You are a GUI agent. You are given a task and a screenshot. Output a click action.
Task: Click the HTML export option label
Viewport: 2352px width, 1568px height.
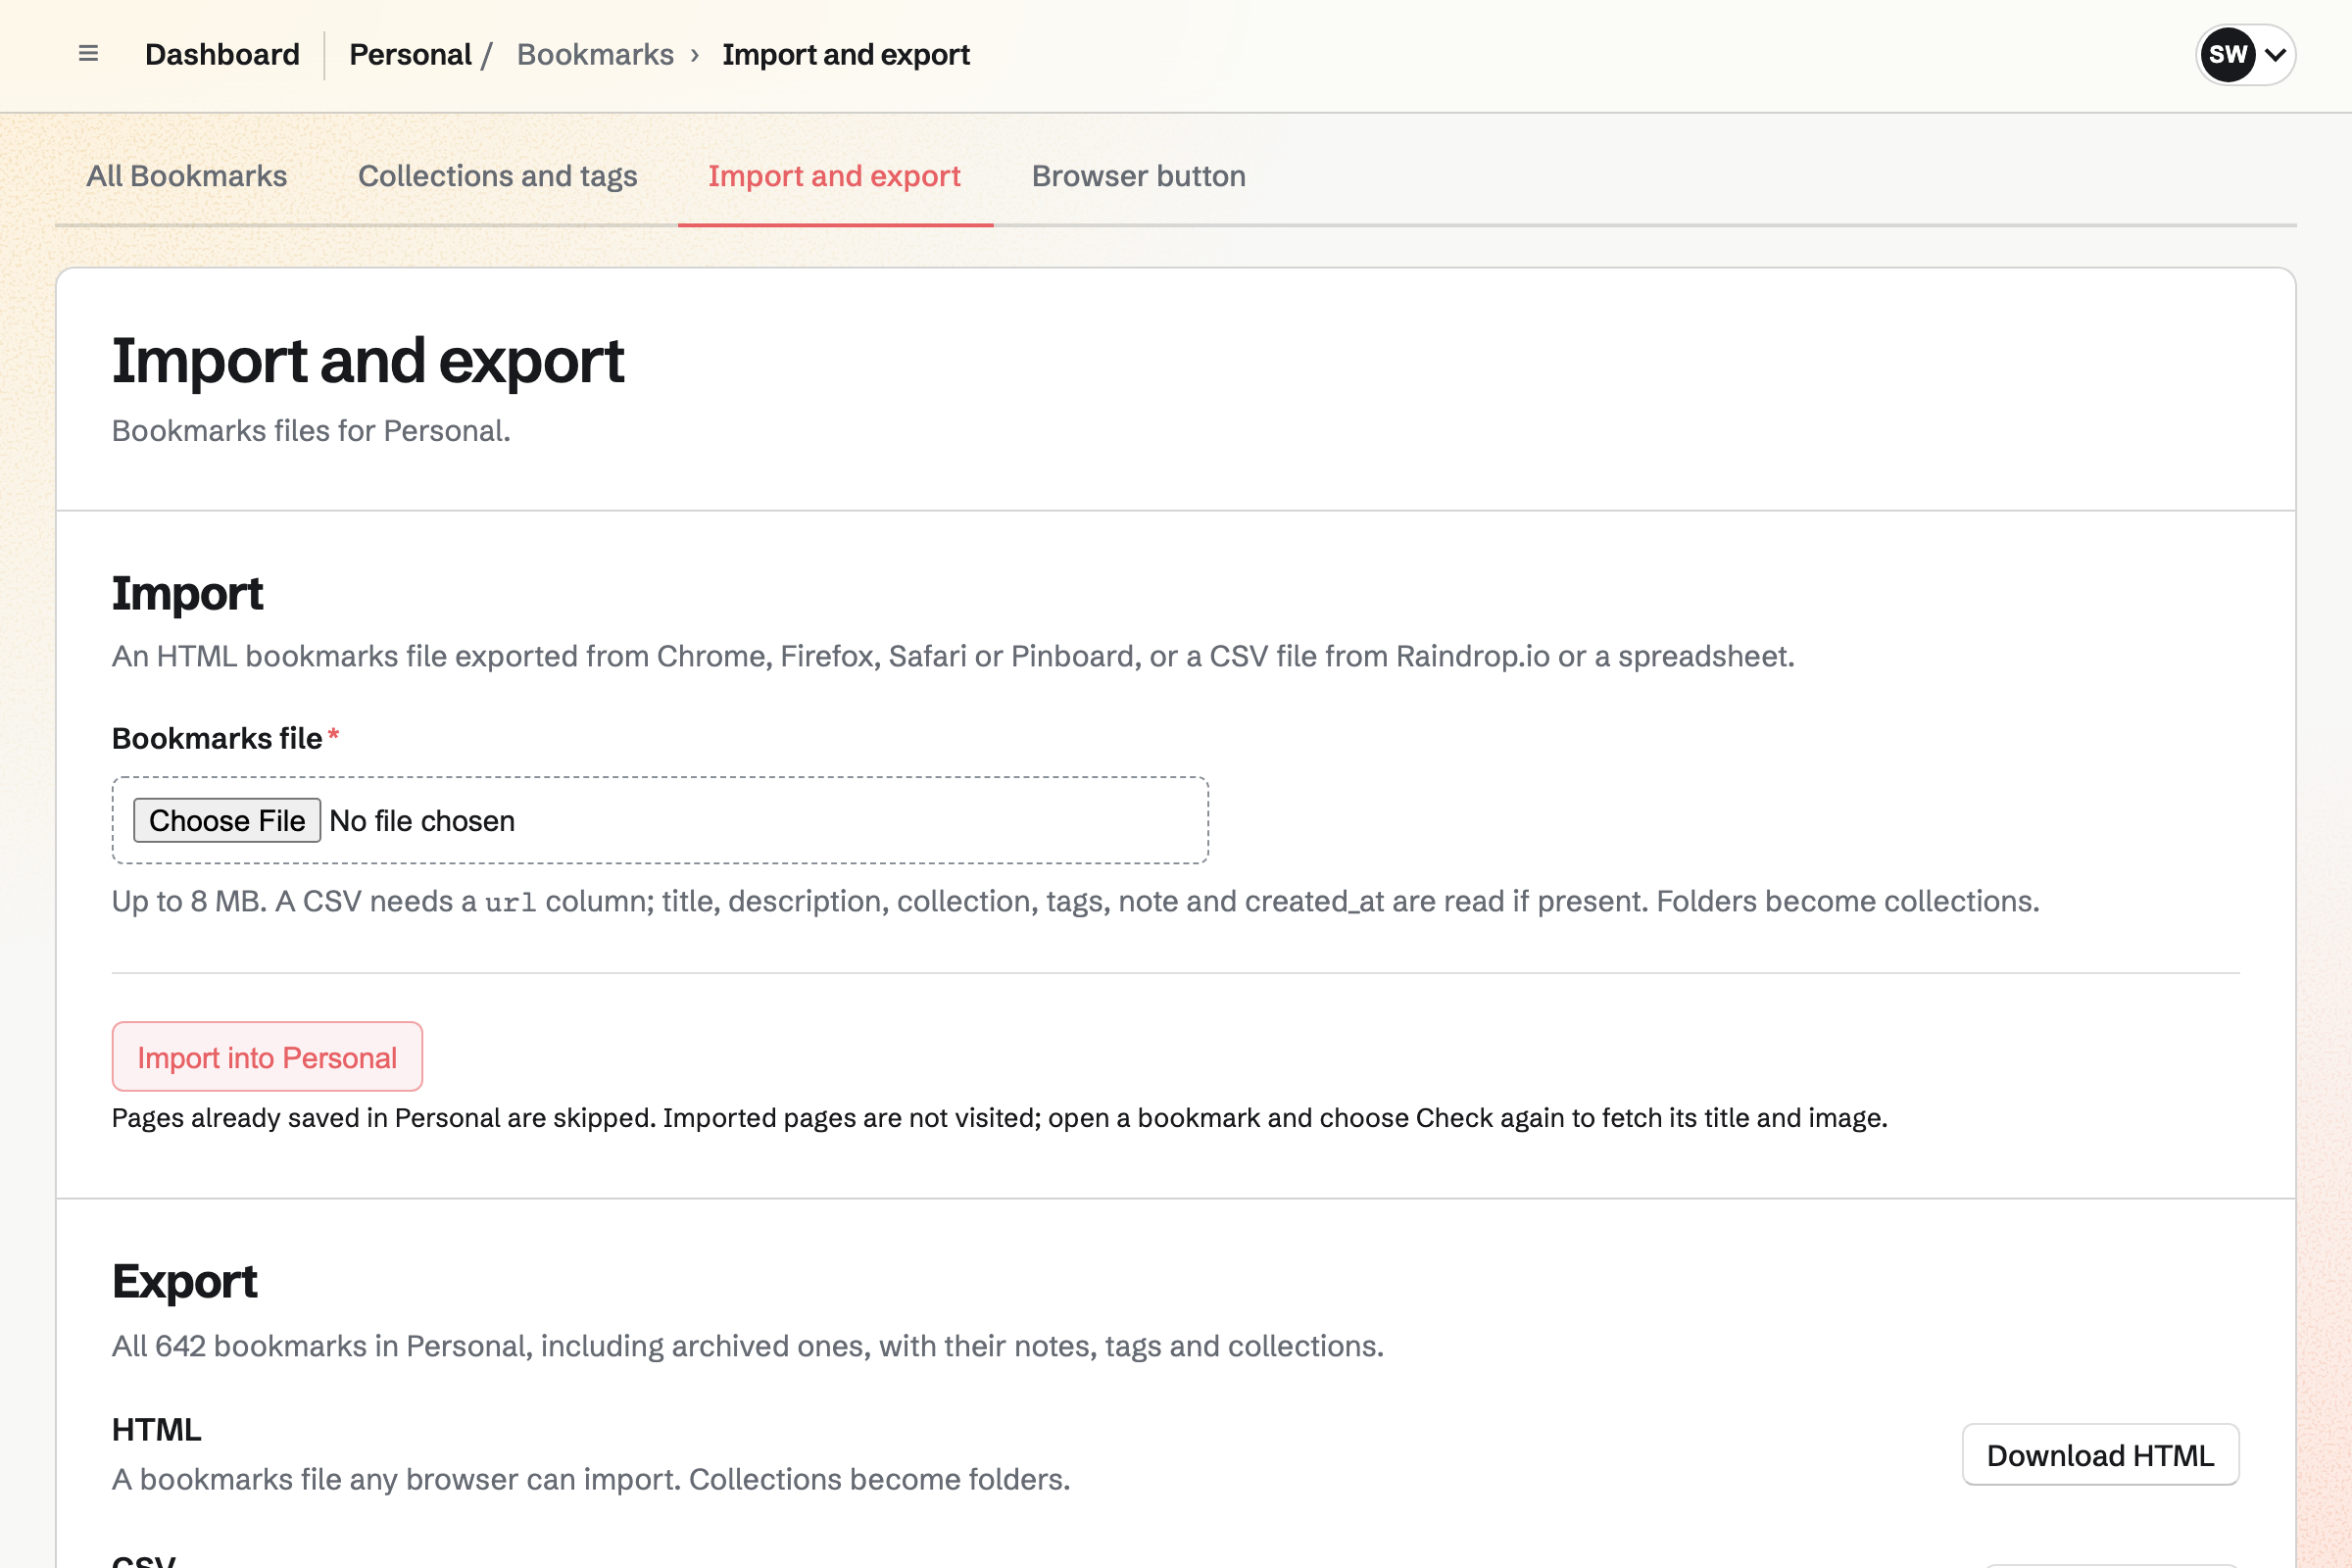pos(157,1429)
